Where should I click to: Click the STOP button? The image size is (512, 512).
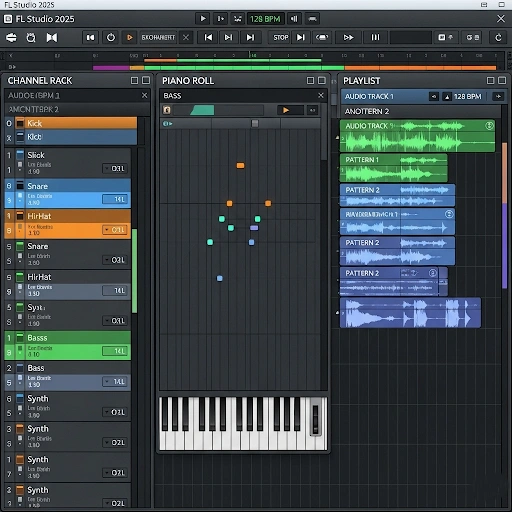(281, 37)
